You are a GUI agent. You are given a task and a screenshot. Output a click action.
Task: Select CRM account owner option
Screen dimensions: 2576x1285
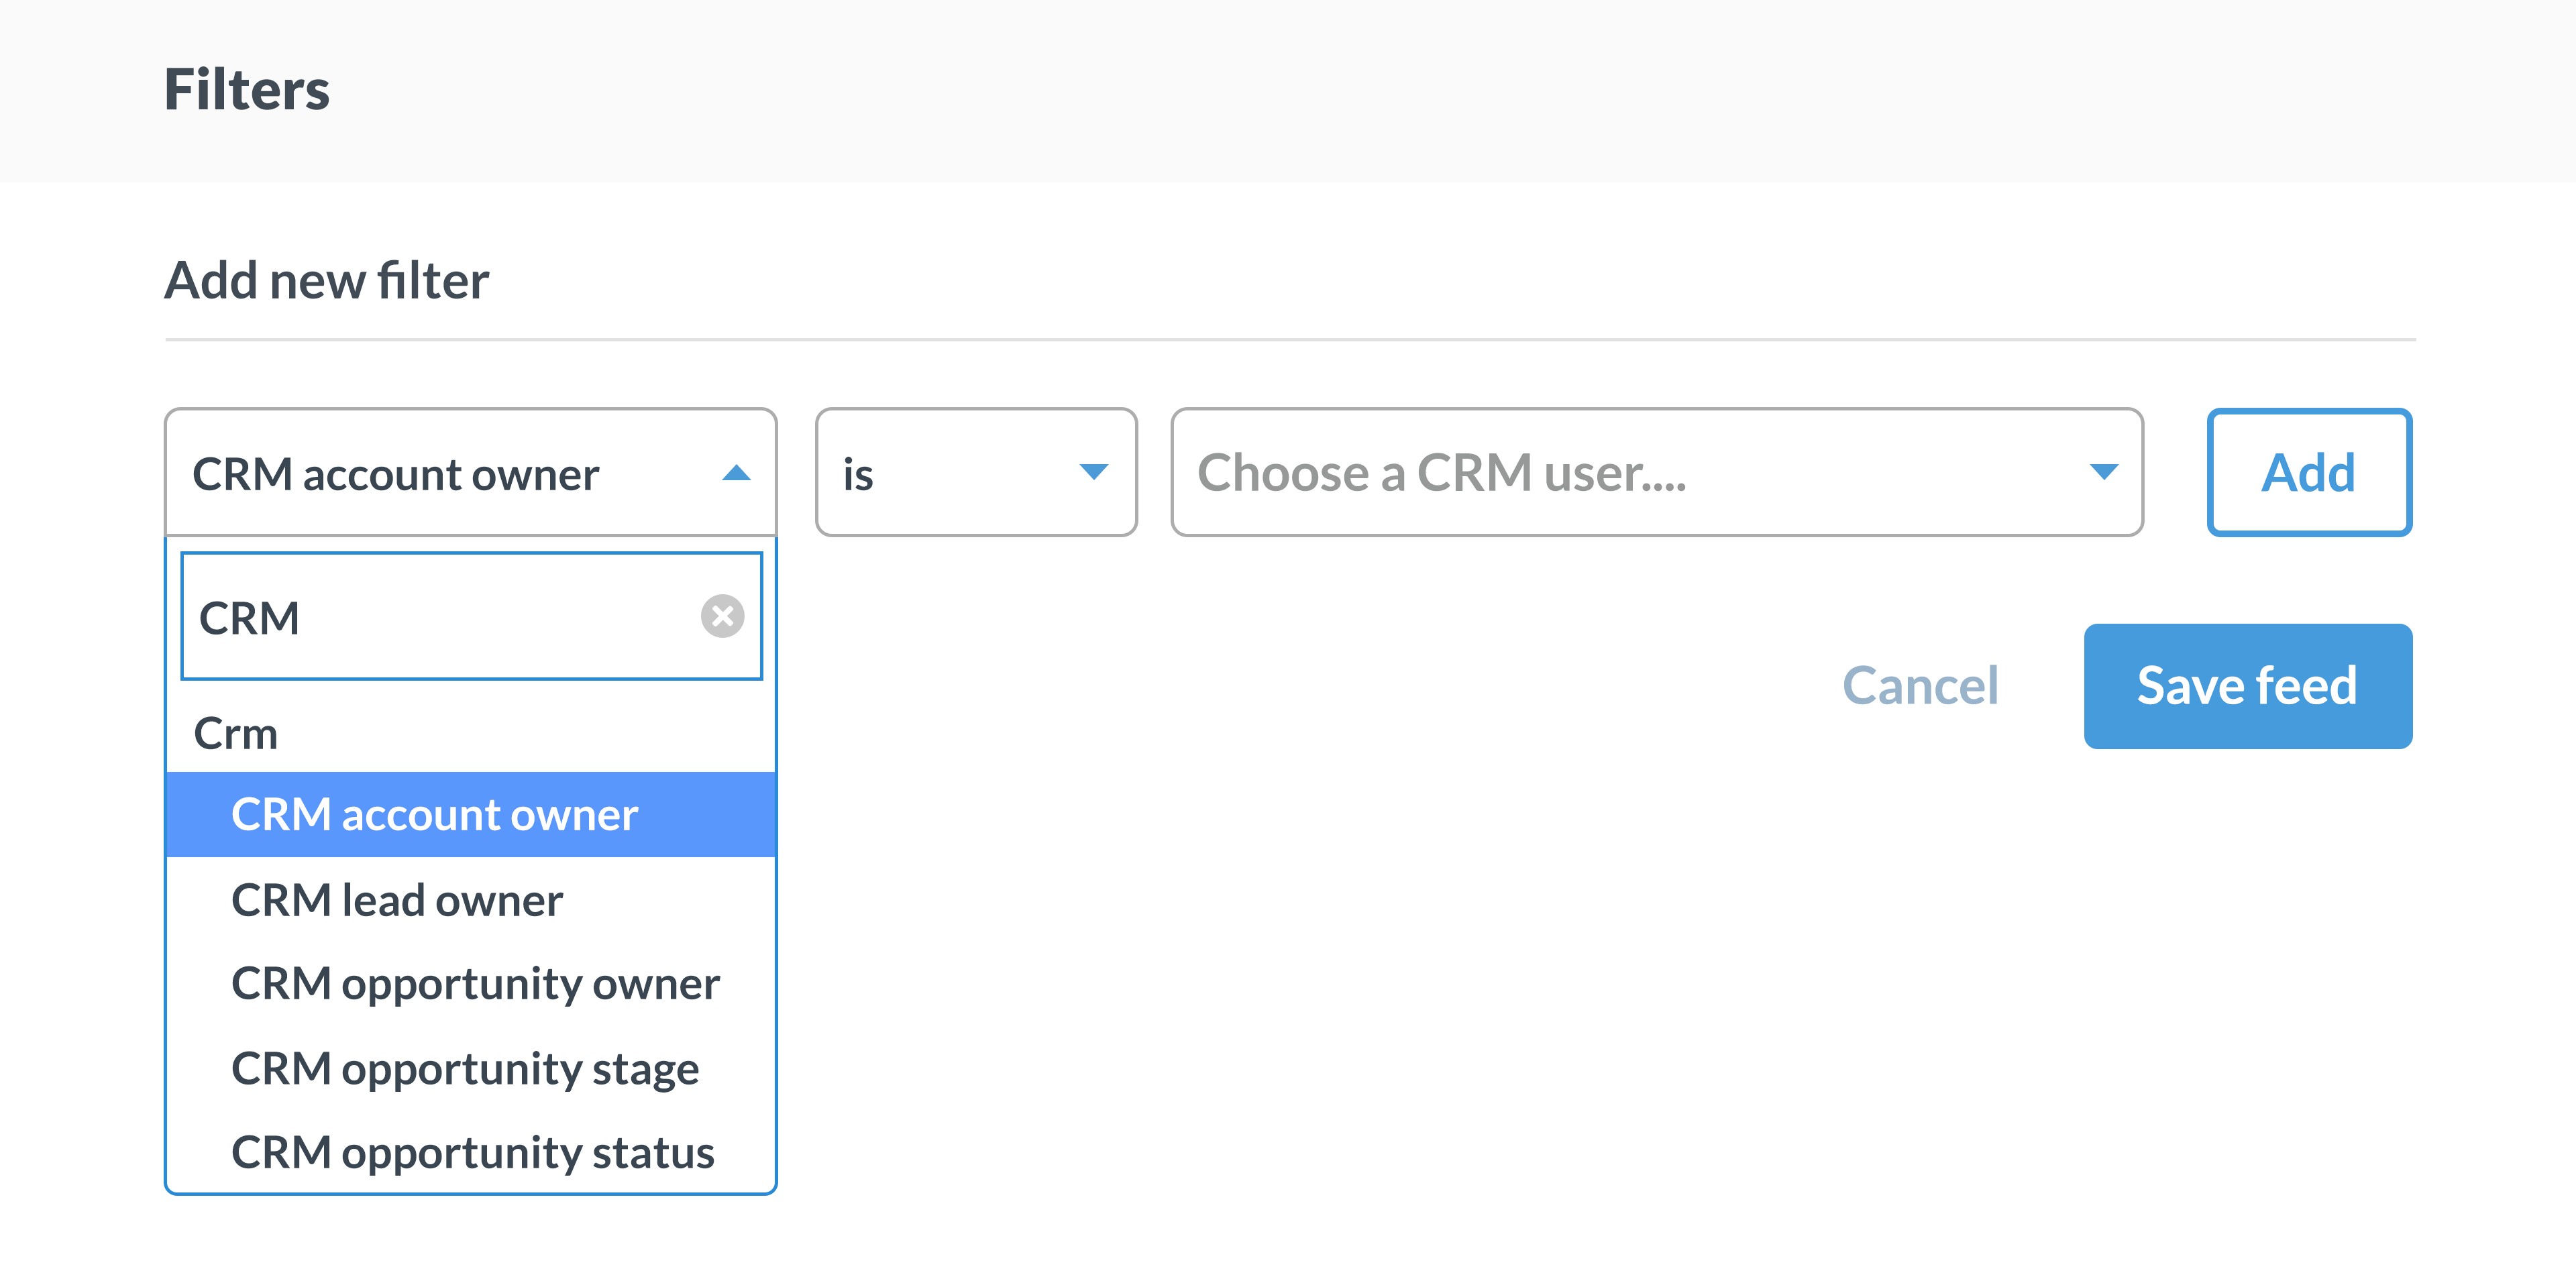click(x=471, y=815)
